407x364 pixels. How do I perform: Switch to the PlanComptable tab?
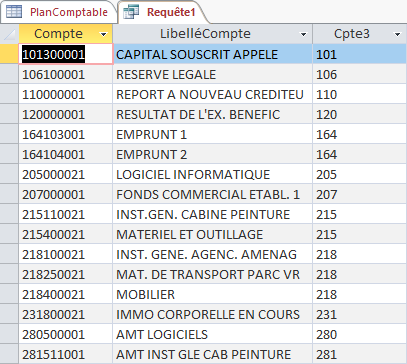(58, 12)
